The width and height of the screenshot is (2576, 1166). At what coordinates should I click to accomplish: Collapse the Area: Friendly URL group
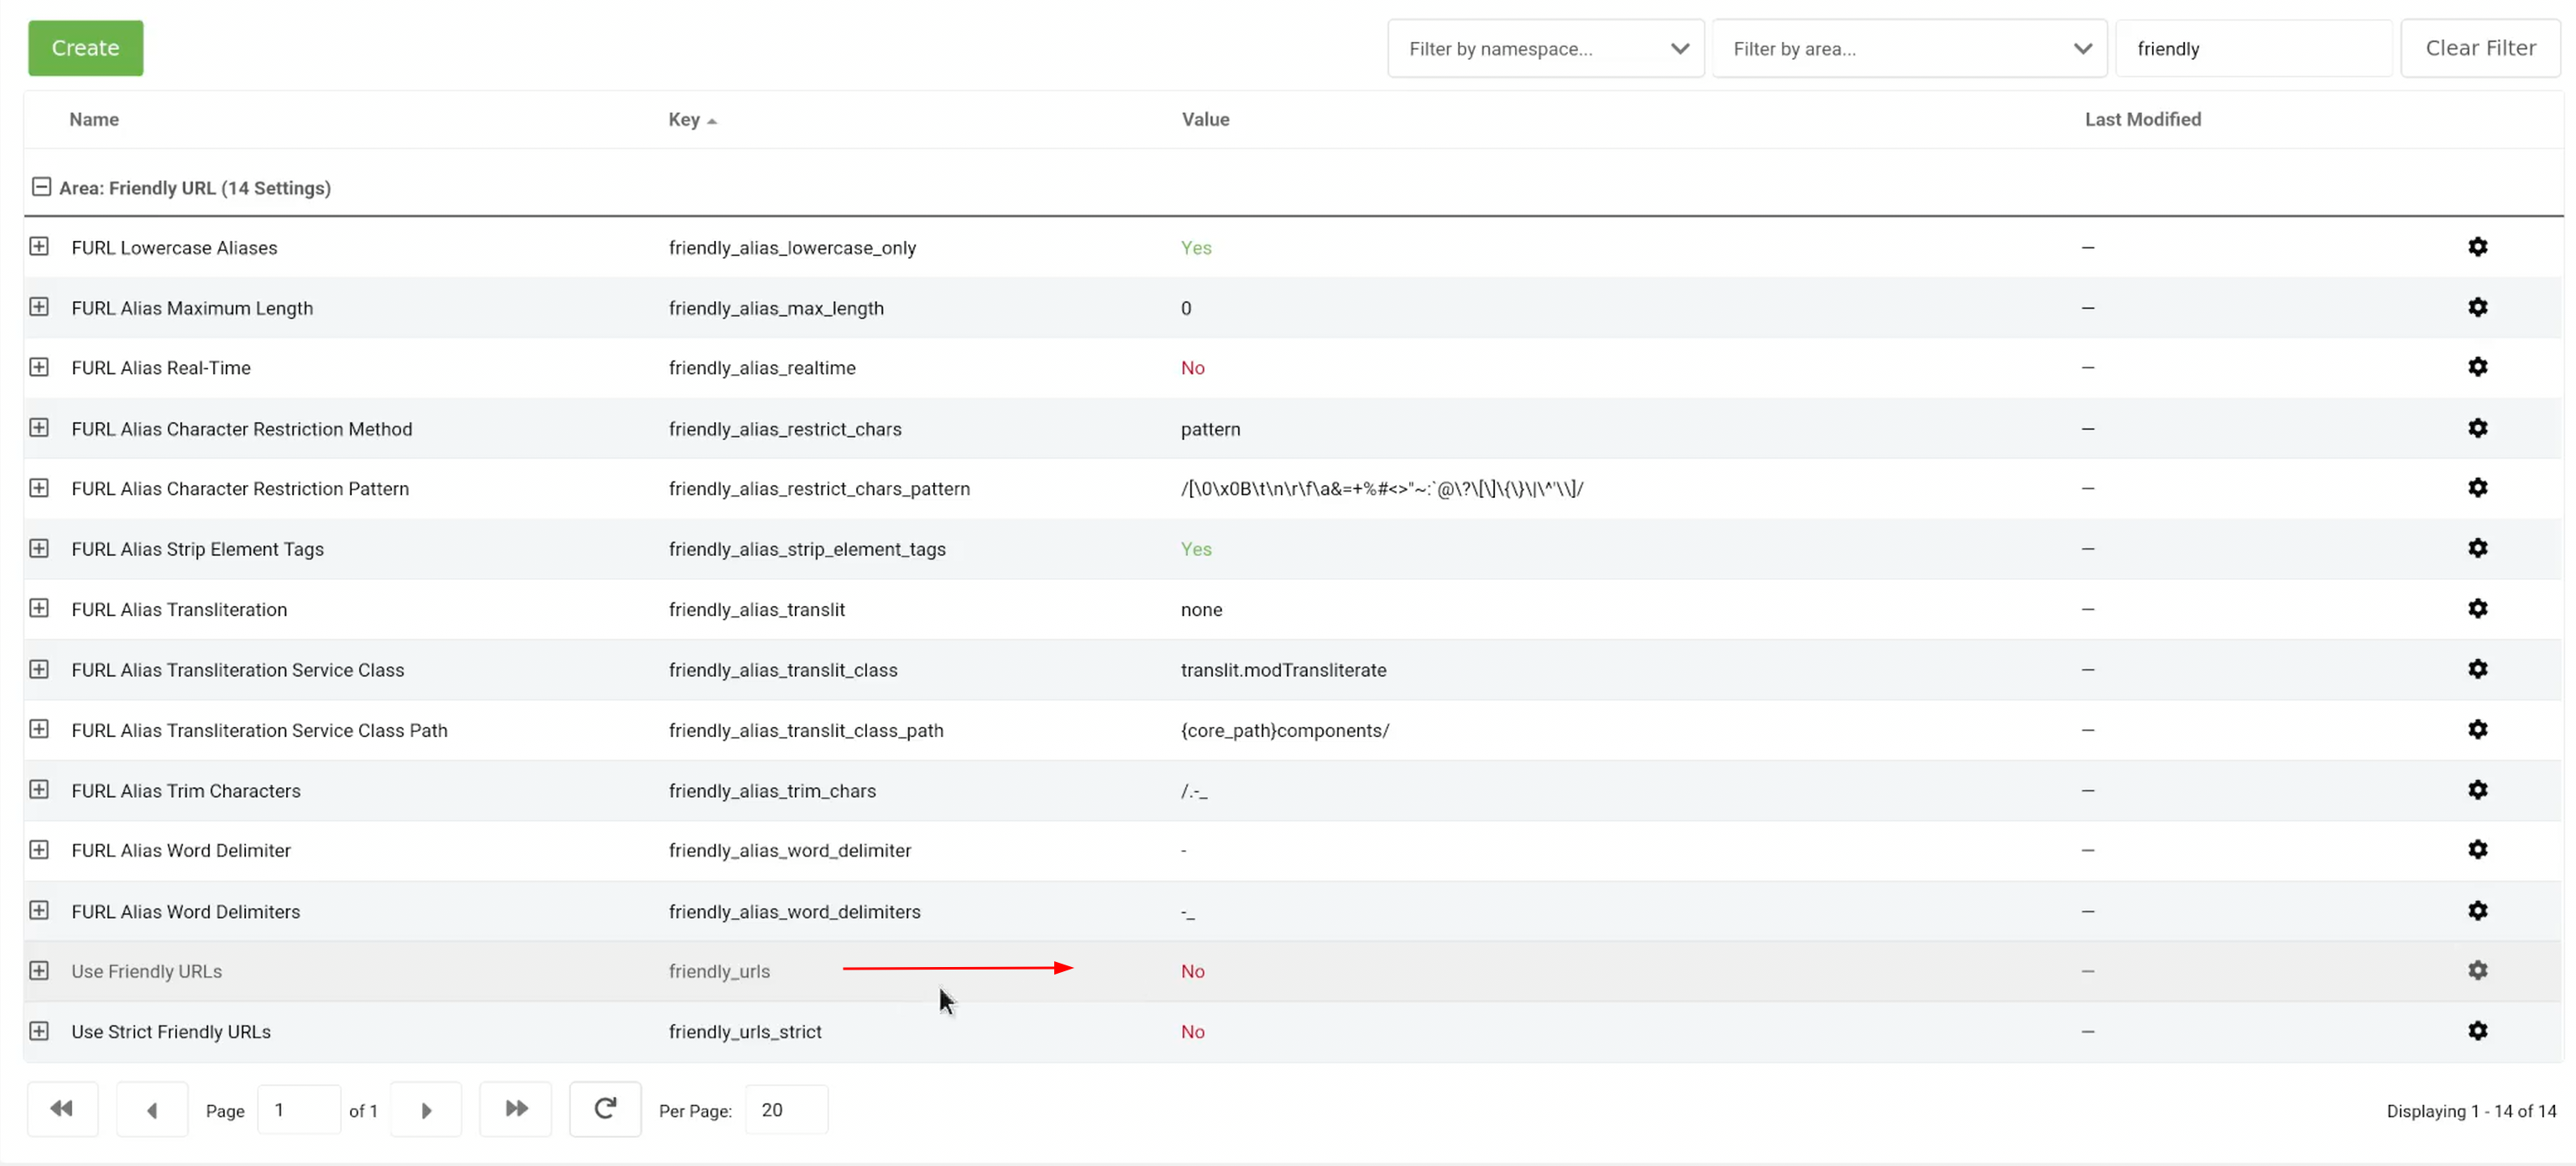(41, 187)
